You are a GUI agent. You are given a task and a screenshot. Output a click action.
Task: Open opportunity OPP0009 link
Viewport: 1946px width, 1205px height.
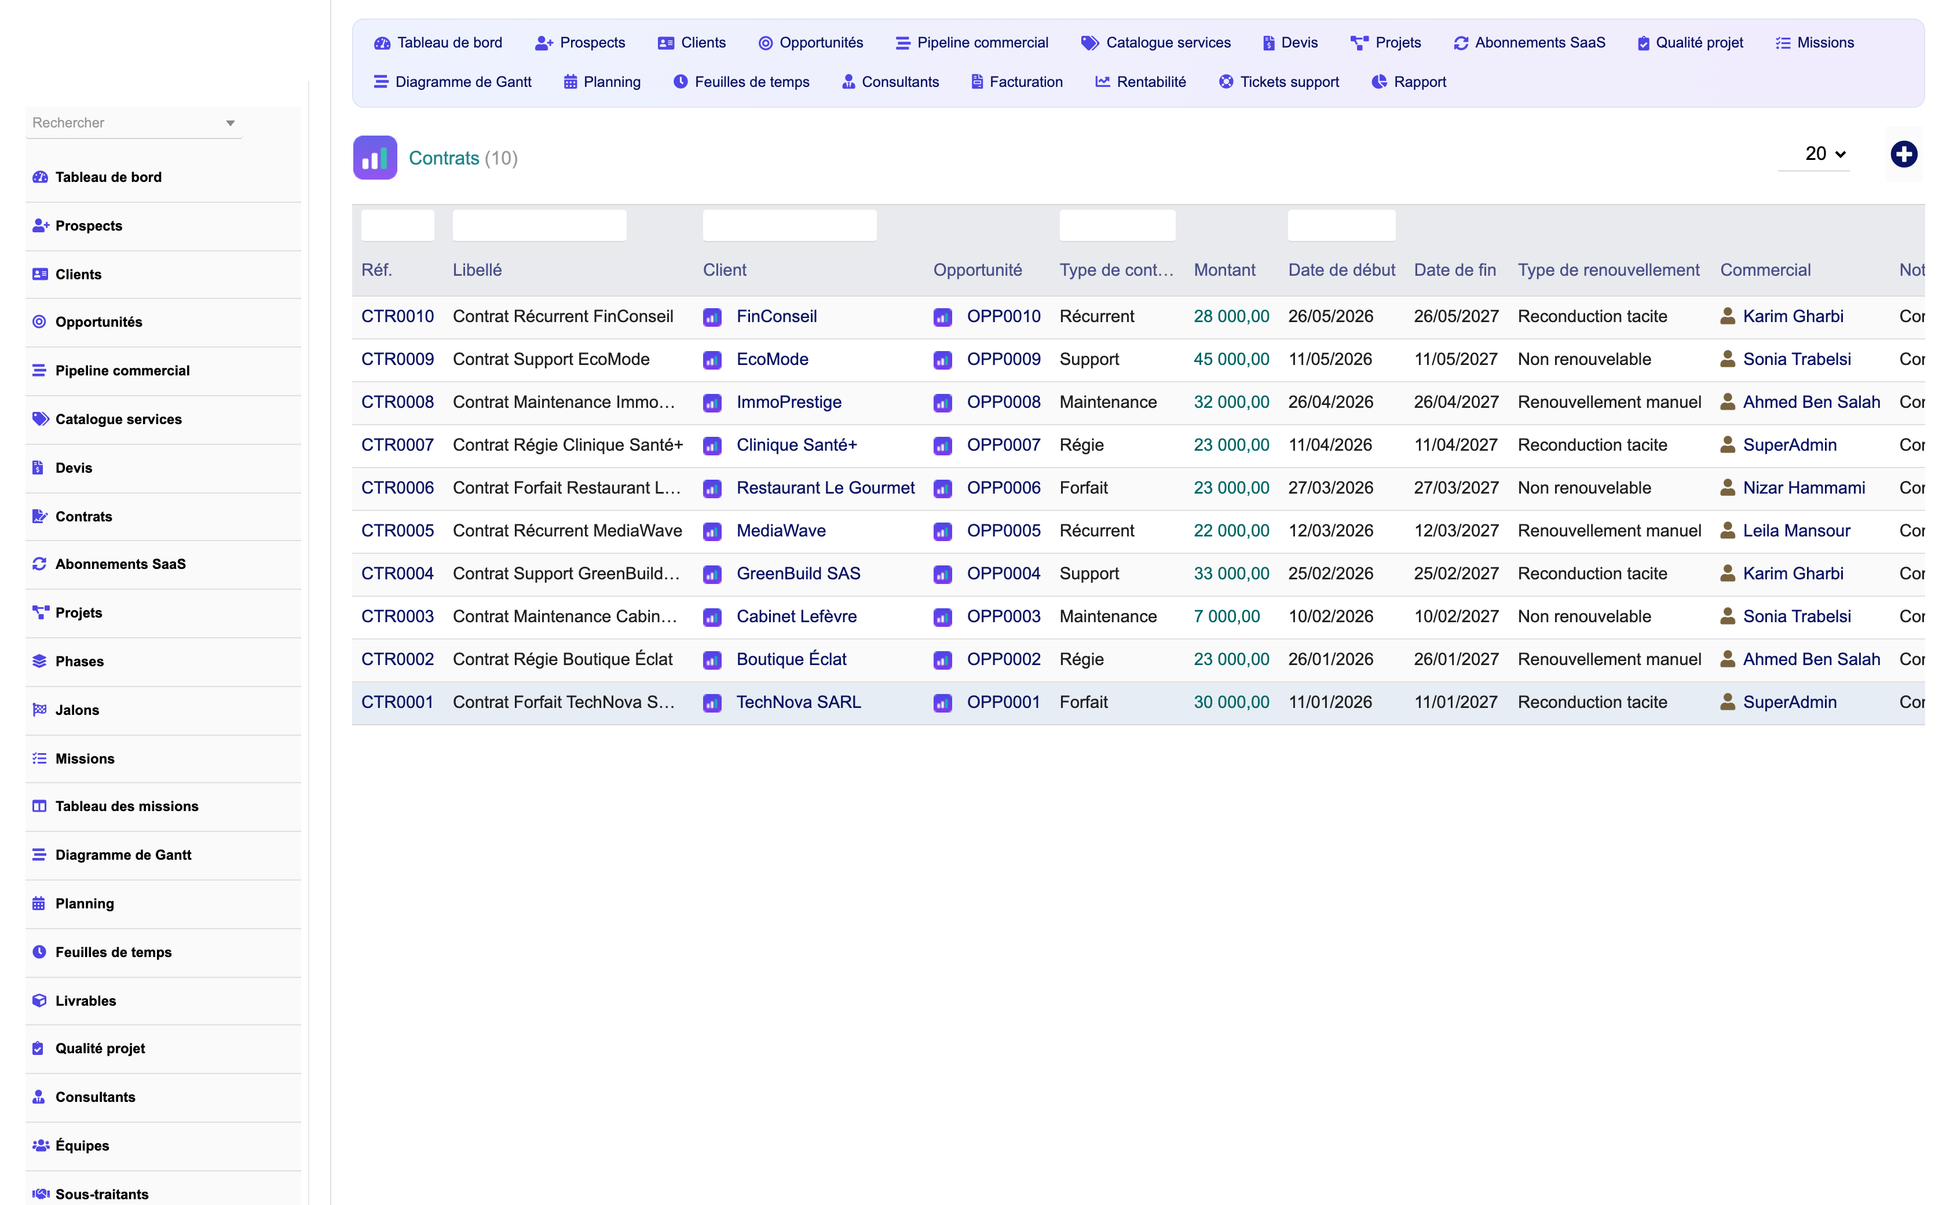click(1004, 359)
